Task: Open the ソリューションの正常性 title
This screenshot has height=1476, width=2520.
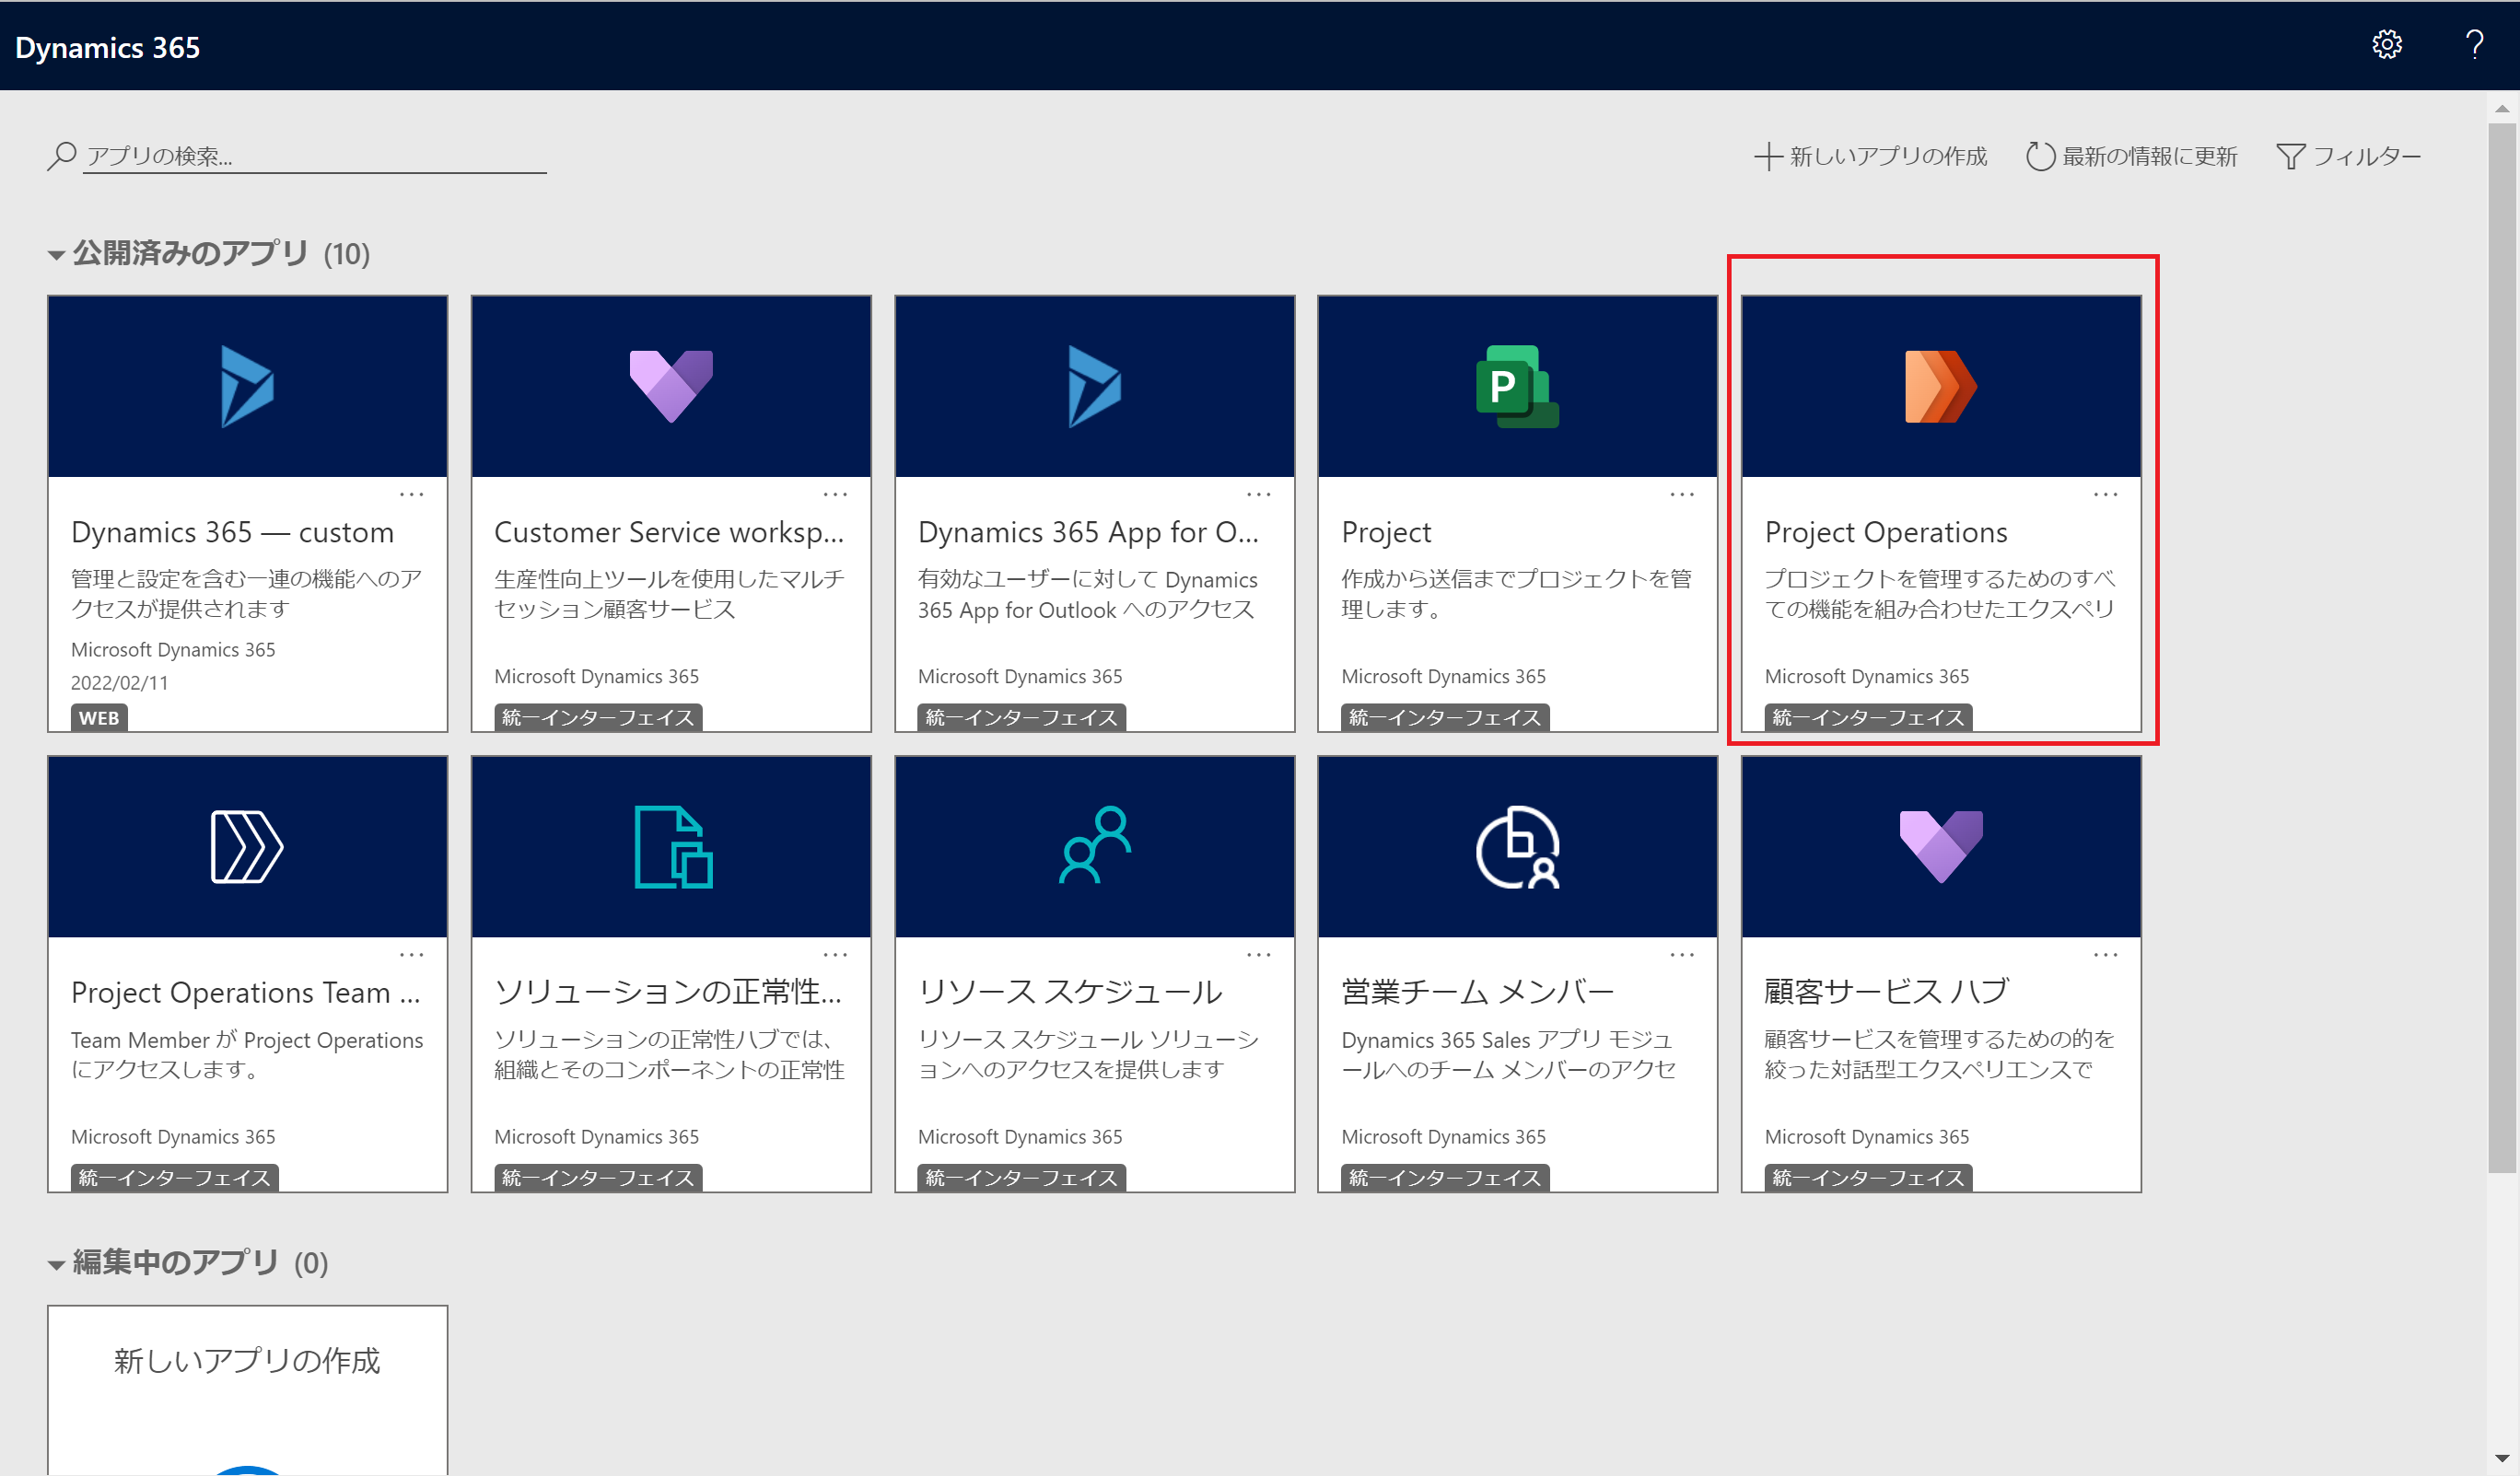Action: tap(668, 992)
